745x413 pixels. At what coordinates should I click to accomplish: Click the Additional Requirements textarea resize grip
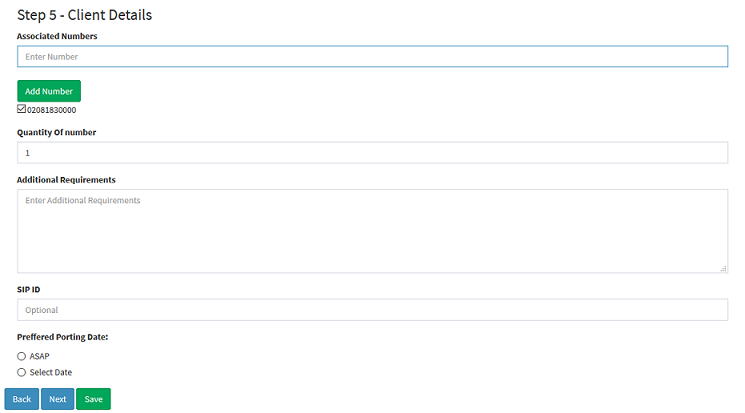click(x=723, y=269)
